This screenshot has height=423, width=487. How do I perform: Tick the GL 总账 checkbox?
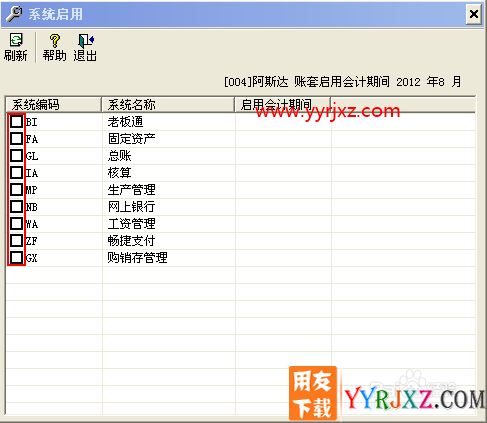click(16, 155)
